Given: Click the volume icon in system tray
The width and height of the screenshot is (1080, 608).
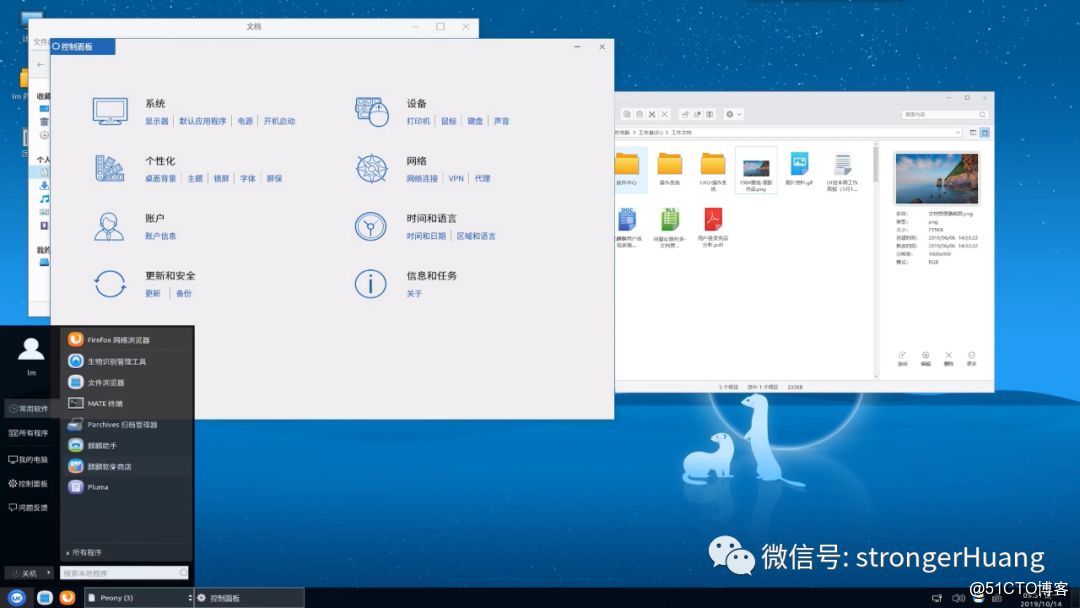Looking at the screenshot, I should click(957, 598).
